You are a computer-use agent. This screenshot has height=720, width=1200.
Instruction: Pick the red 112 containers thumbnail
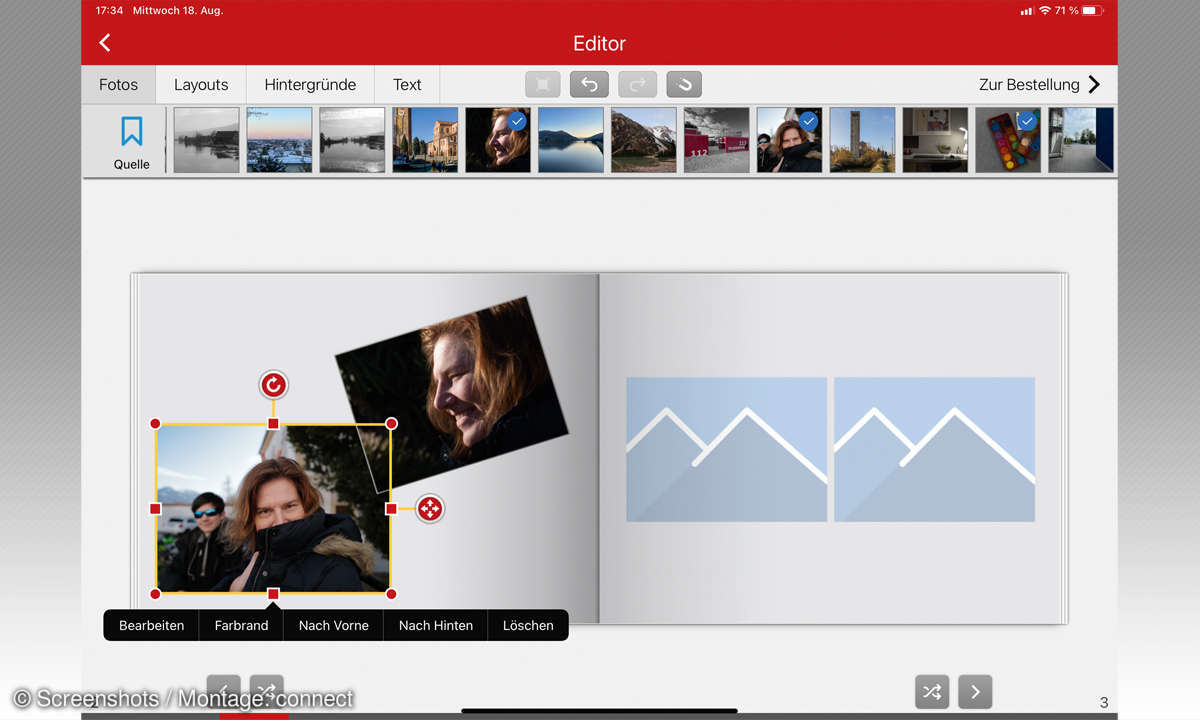coord(716,140)
